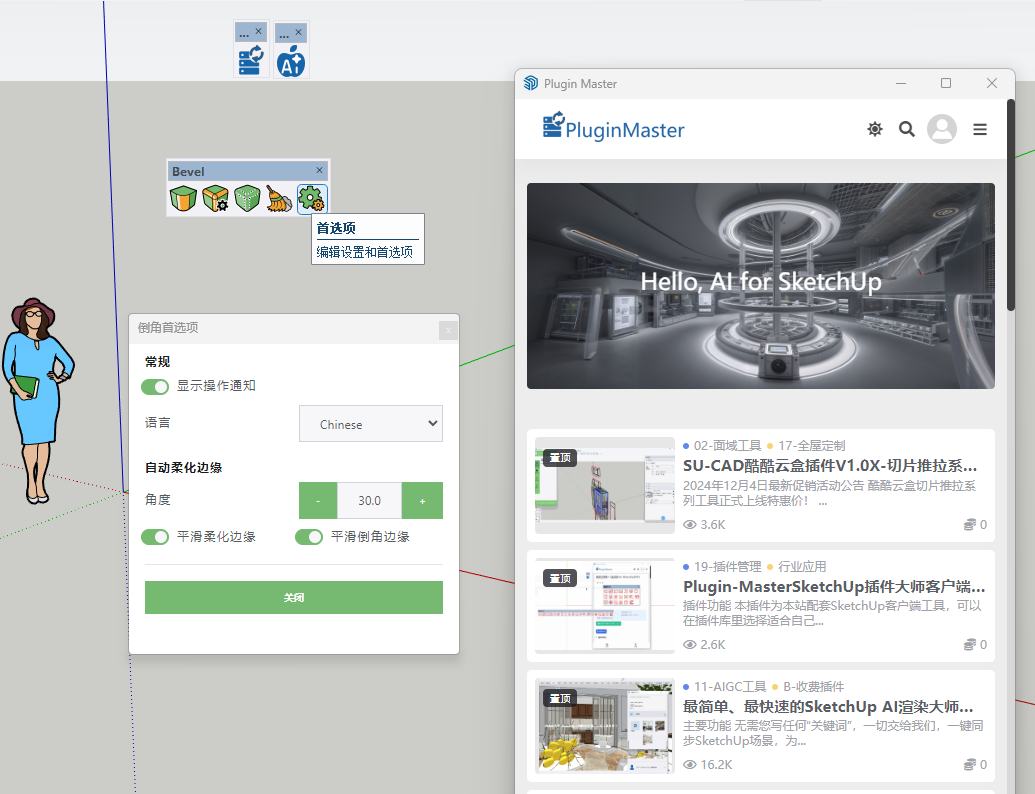The width and height of the screenshot is (1035, 794).
Task: Toggle theme with the sun icon in PluginMaster
Action: [875, 129]
